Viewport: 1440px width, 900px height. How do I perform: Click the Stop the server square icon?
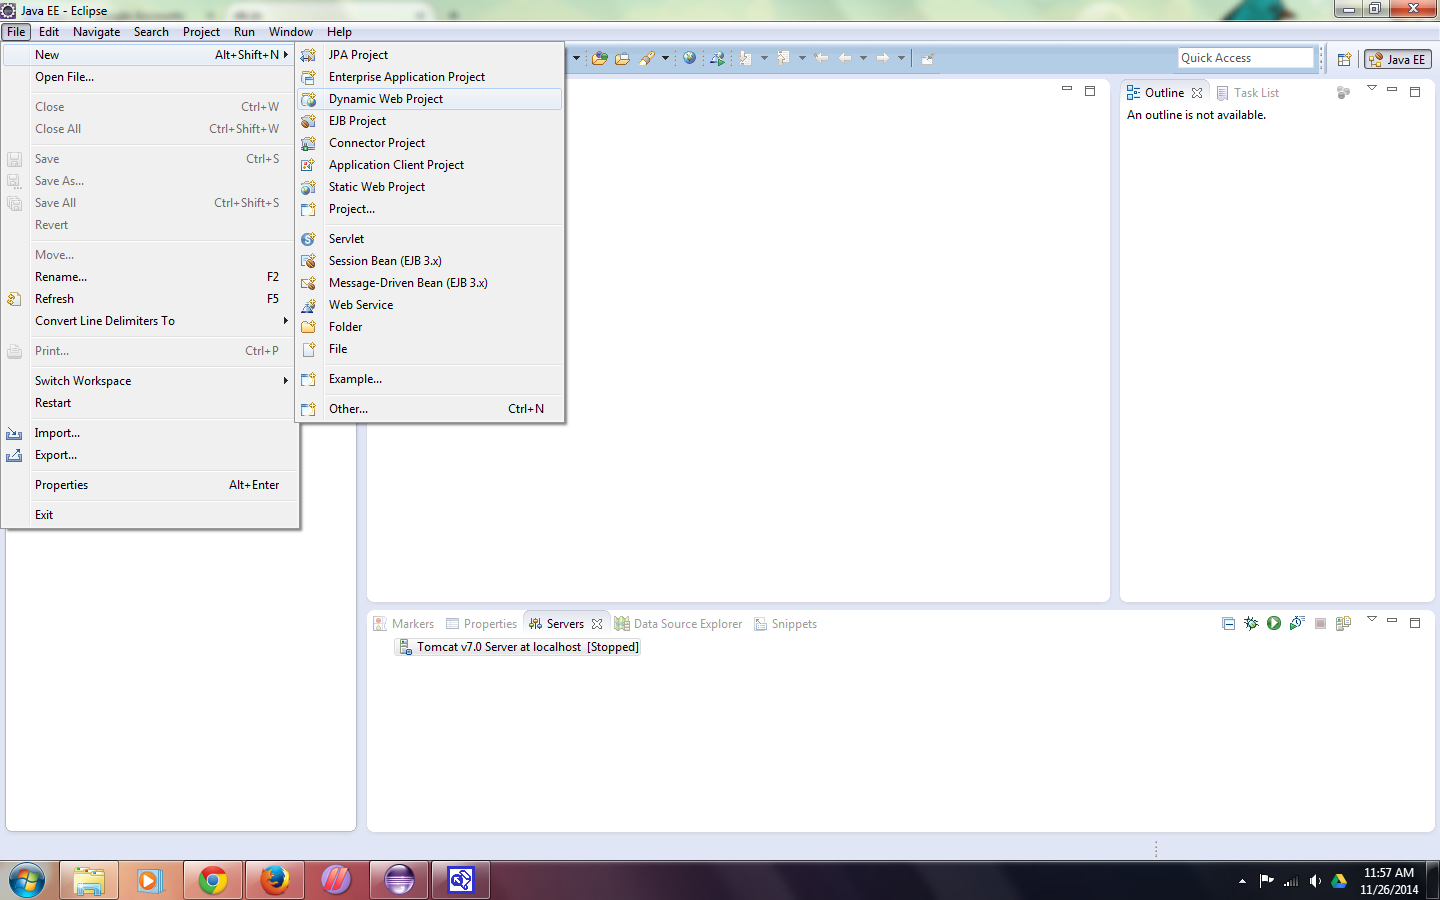[1320, 623]
